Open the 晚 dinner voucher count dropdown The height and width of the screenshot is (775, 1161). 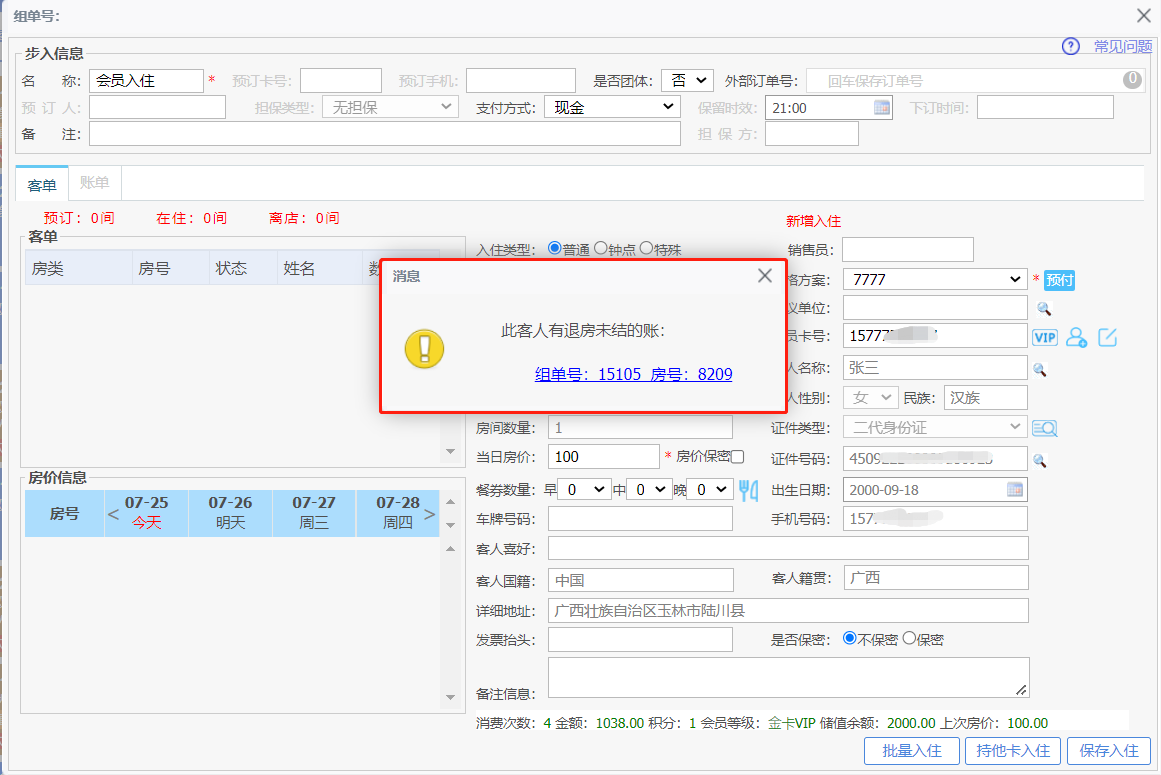[711, 489]
